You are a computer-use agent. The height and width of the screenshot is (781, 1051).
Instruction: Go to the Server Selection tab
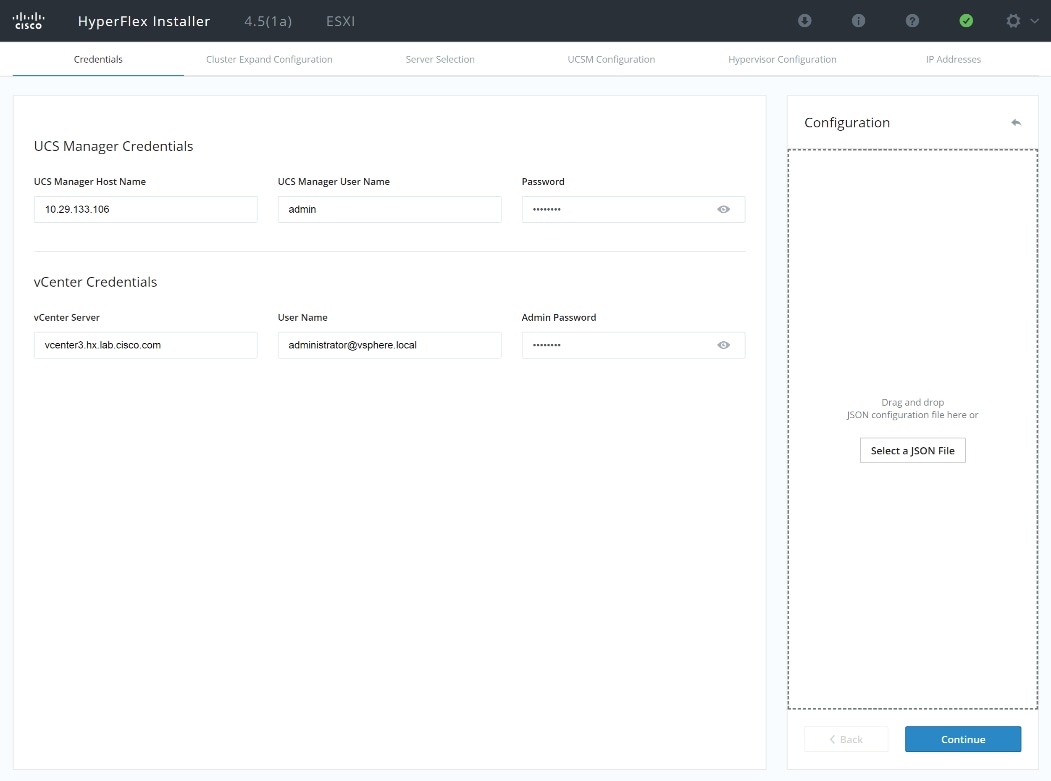440,59
